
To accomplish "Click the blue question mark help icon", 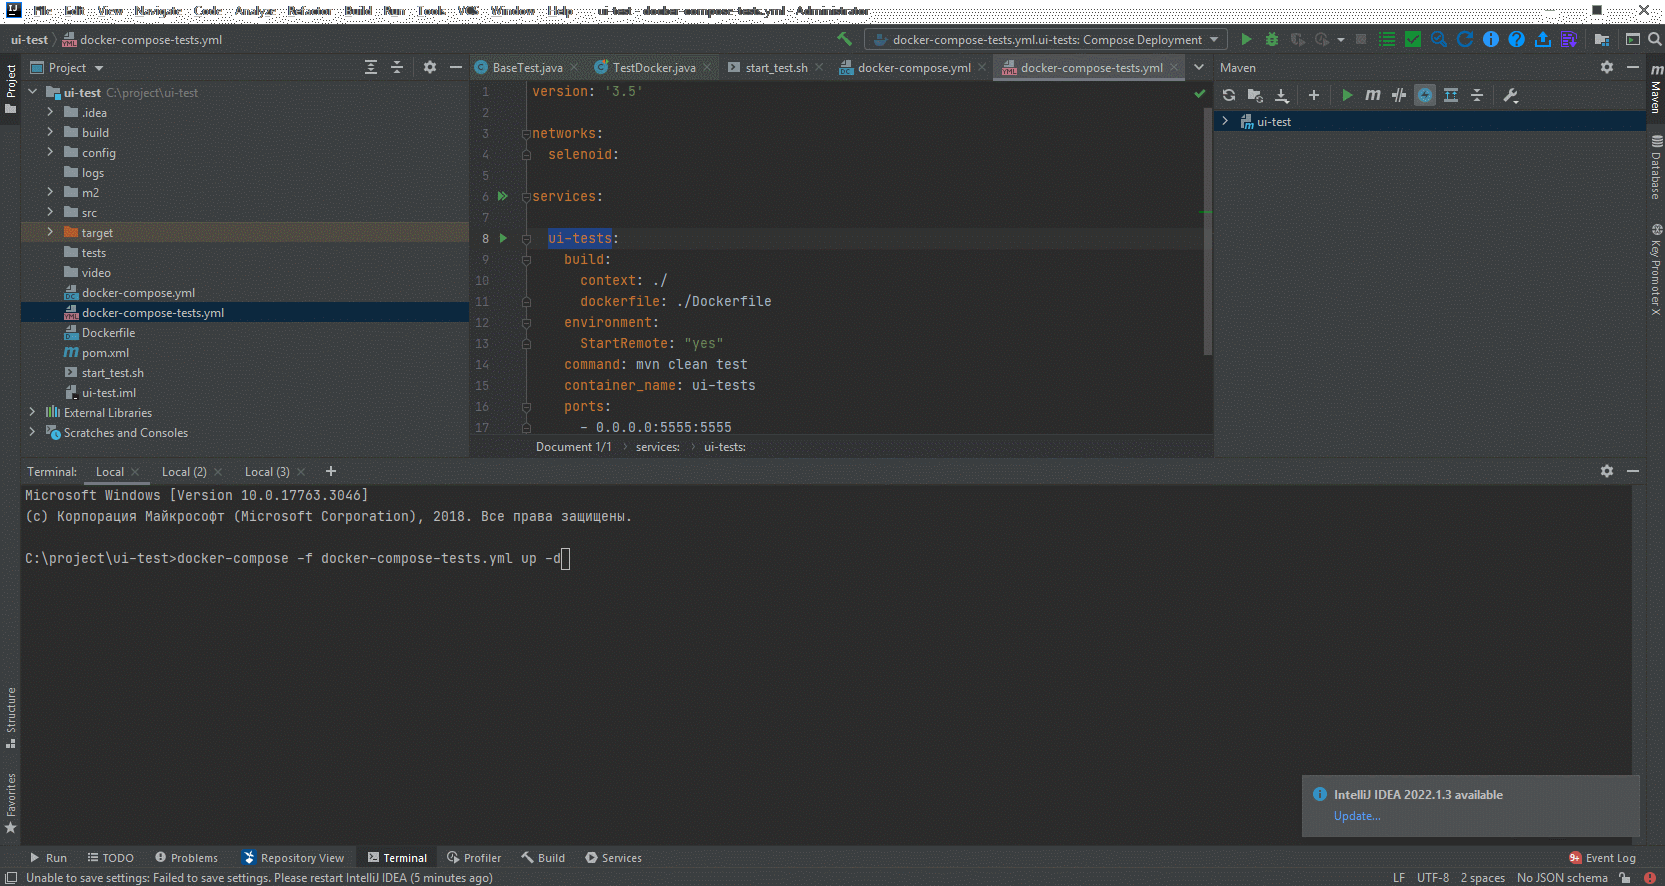I will coord(1517,39).
